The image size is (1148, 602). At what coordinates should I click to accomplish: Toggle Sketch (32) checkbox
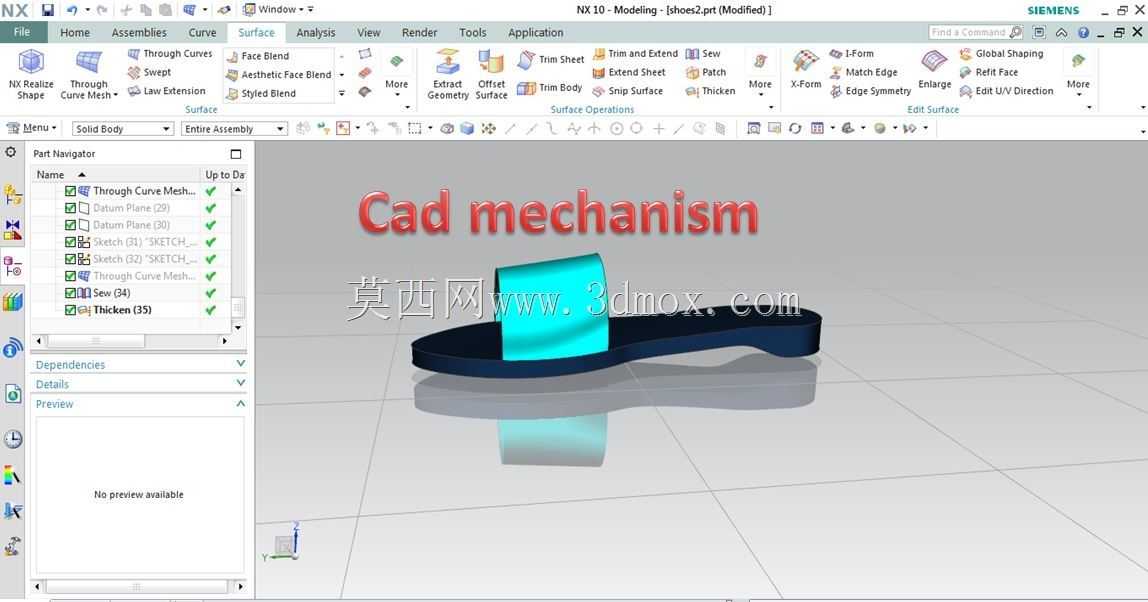(x=70, y=259)
